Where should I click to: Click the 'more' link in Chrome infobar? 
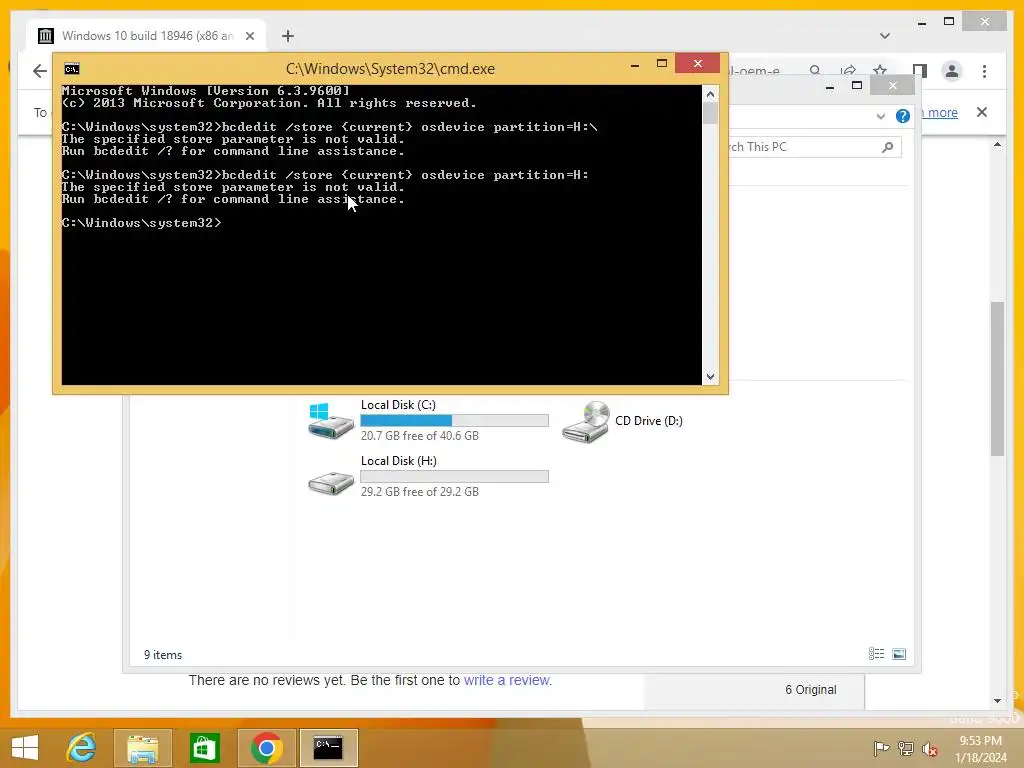[x=942, y=112]
